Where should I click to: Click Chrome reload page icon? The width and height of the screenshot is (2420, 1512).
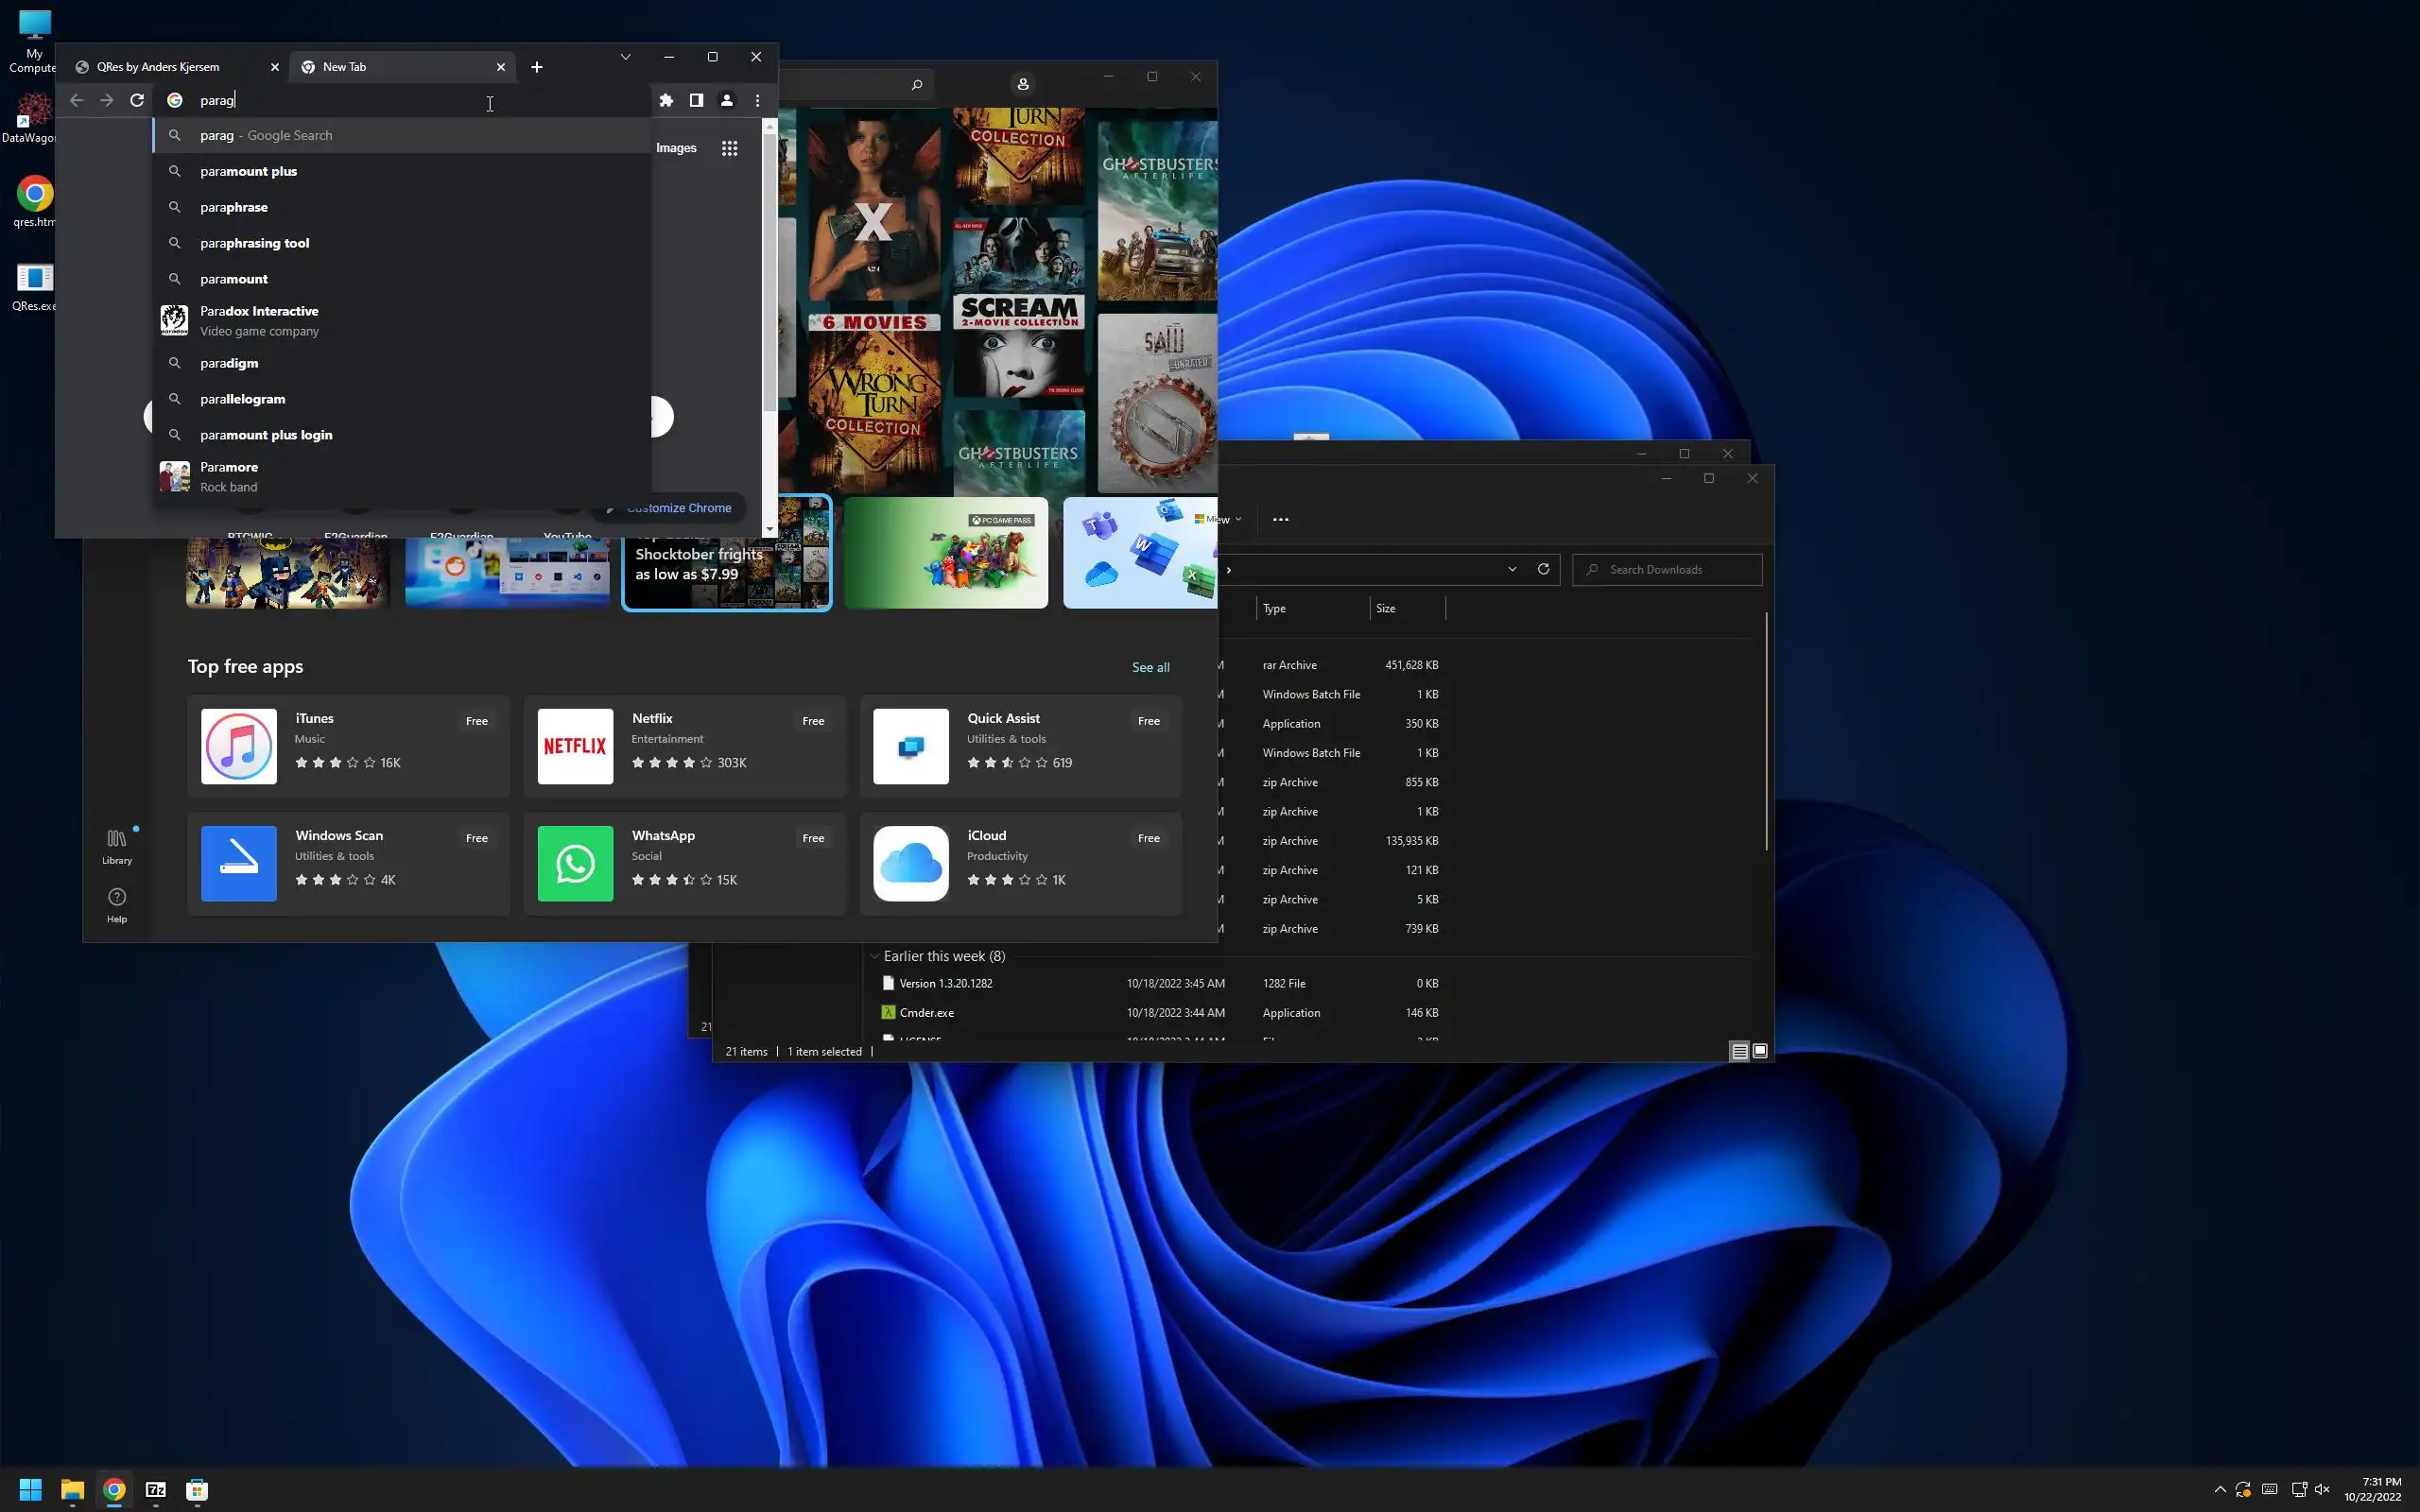(137, 100)
